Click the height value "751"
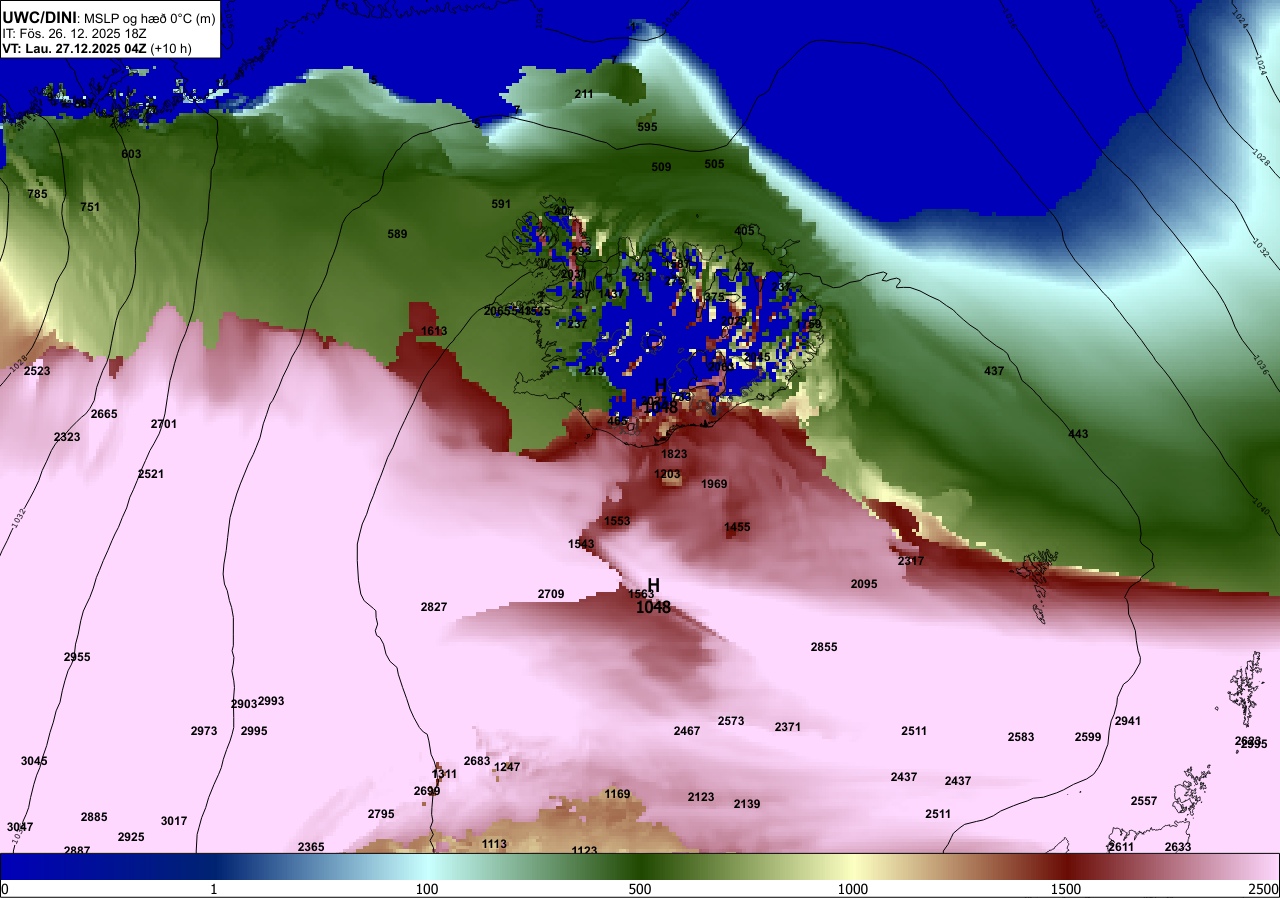This screenshot has width=1280, height=898. click(90, 207)
